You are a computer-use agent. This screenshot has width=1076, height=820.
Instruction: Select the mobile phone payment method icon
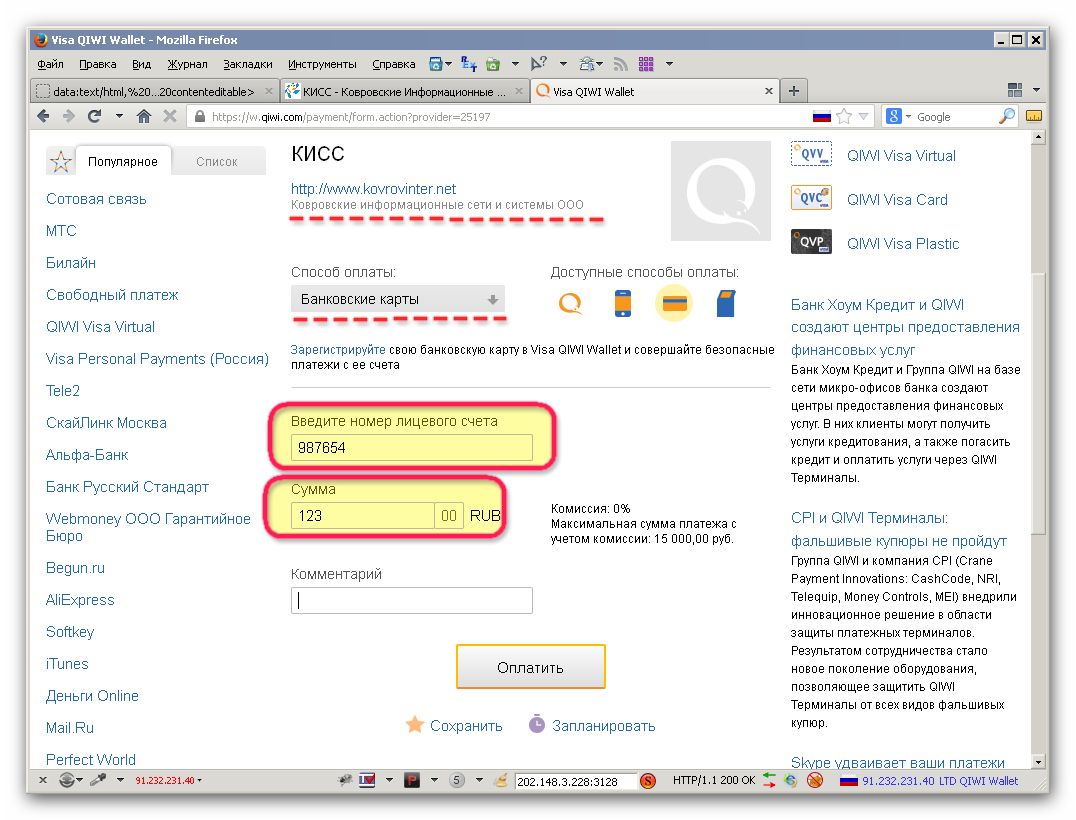622,303
